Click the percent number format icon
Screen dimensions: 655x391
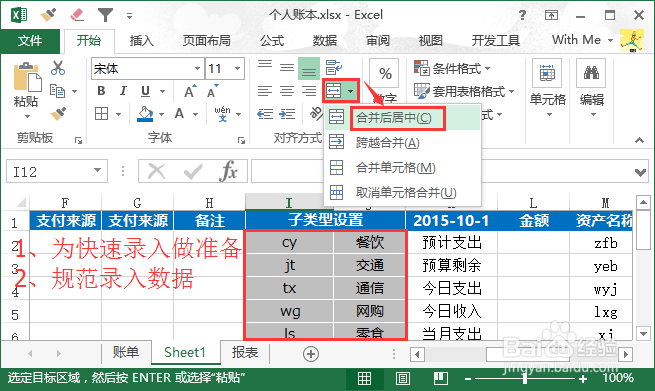point(385,74)
